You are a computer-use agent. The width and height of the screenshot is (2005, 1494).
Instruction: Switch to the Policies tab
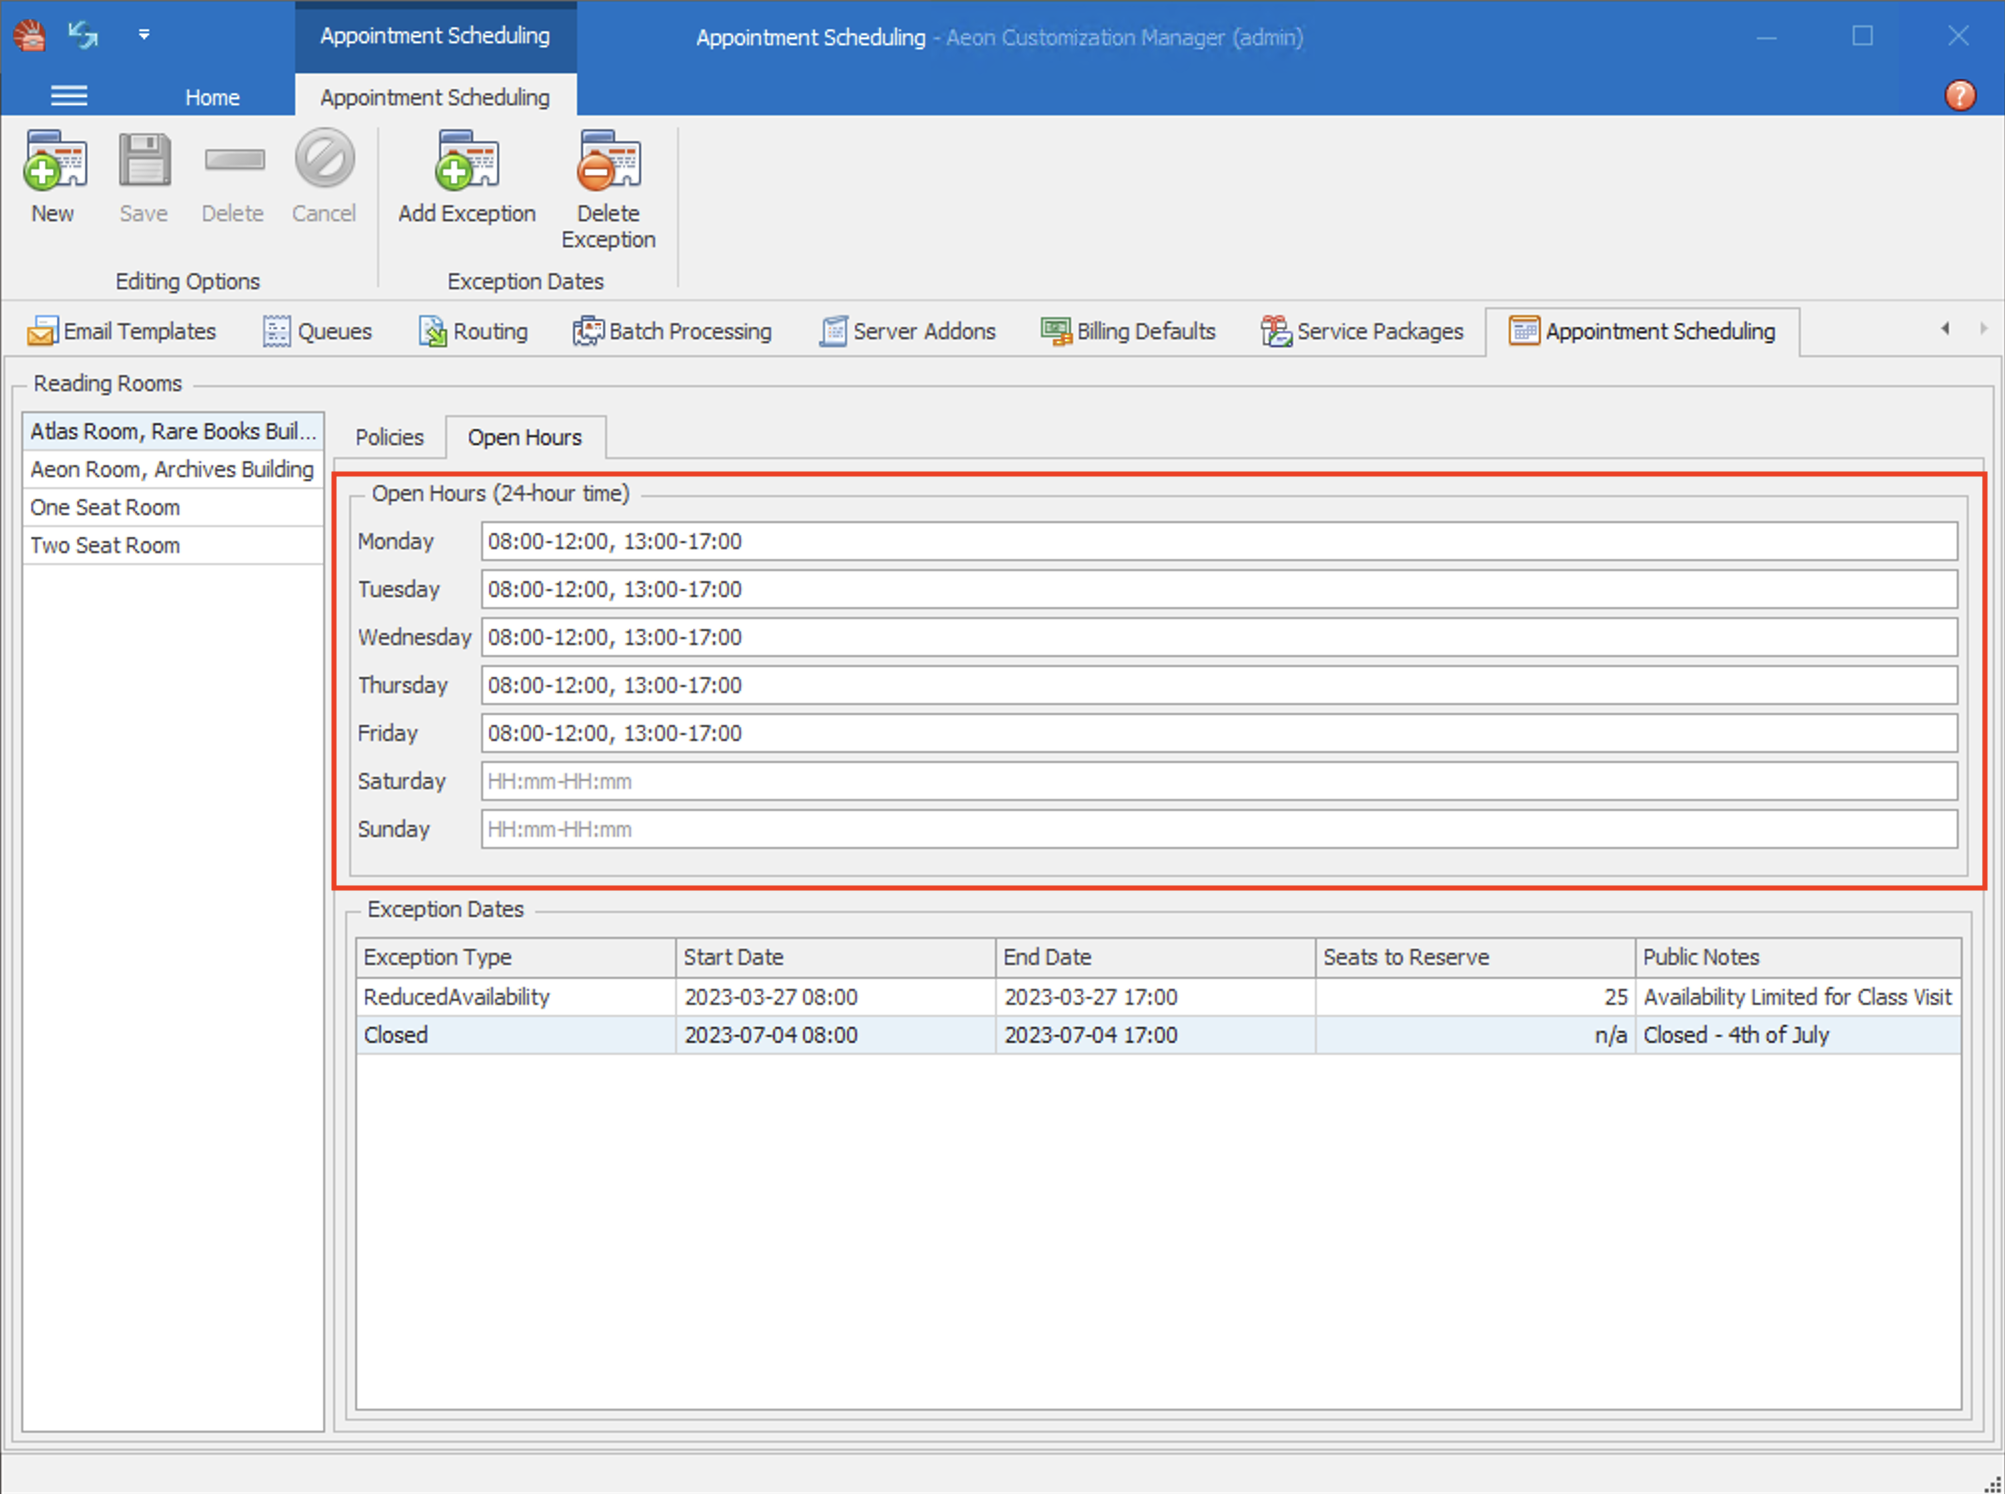389,437
